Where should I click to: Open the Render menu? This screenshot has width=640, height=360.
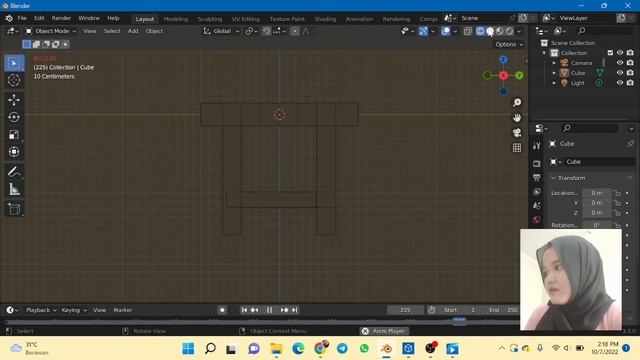[61, 18]
